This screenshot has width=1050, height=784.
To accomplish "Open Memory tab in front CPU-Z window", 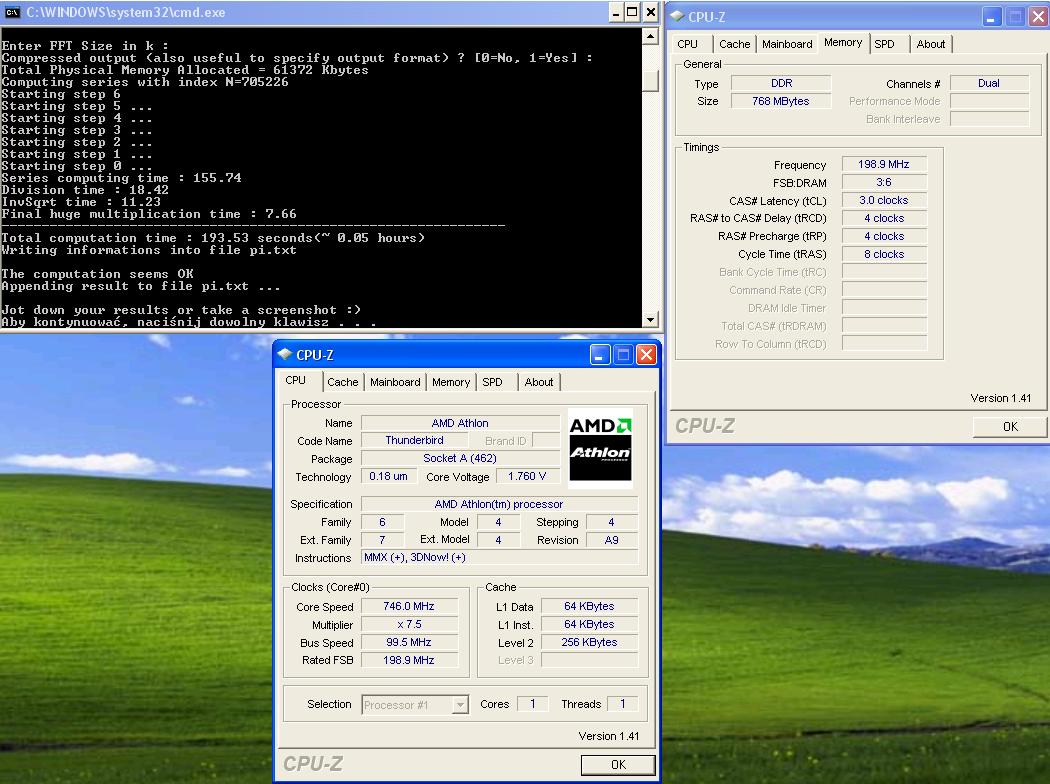I will [x=451, y=382].
